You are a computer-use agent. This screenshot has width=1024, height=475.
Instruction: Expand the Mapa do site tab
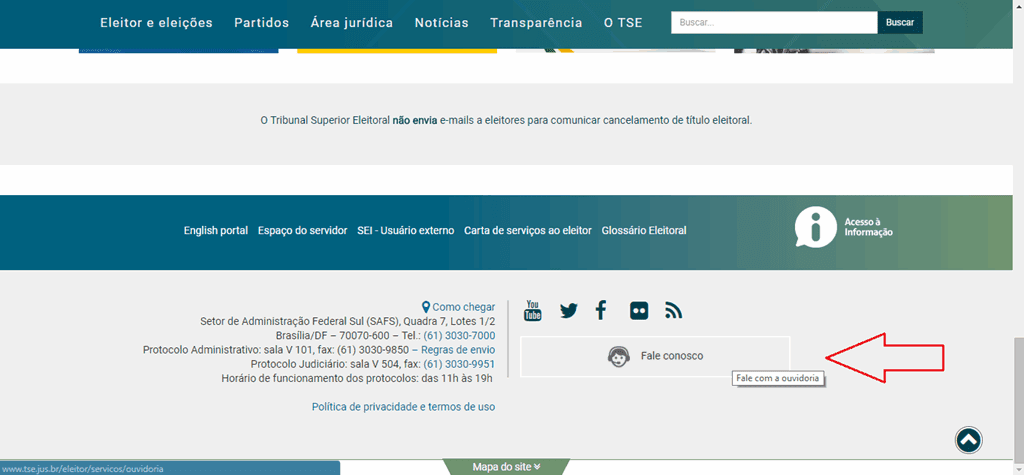506,467
